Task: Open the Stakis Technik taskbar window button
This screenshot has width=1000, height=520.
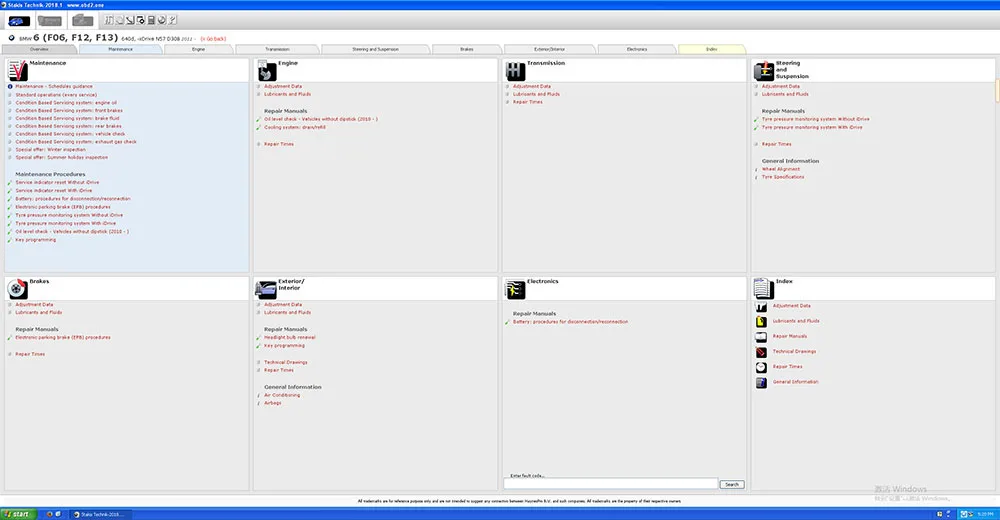Action: click(99, 514)
